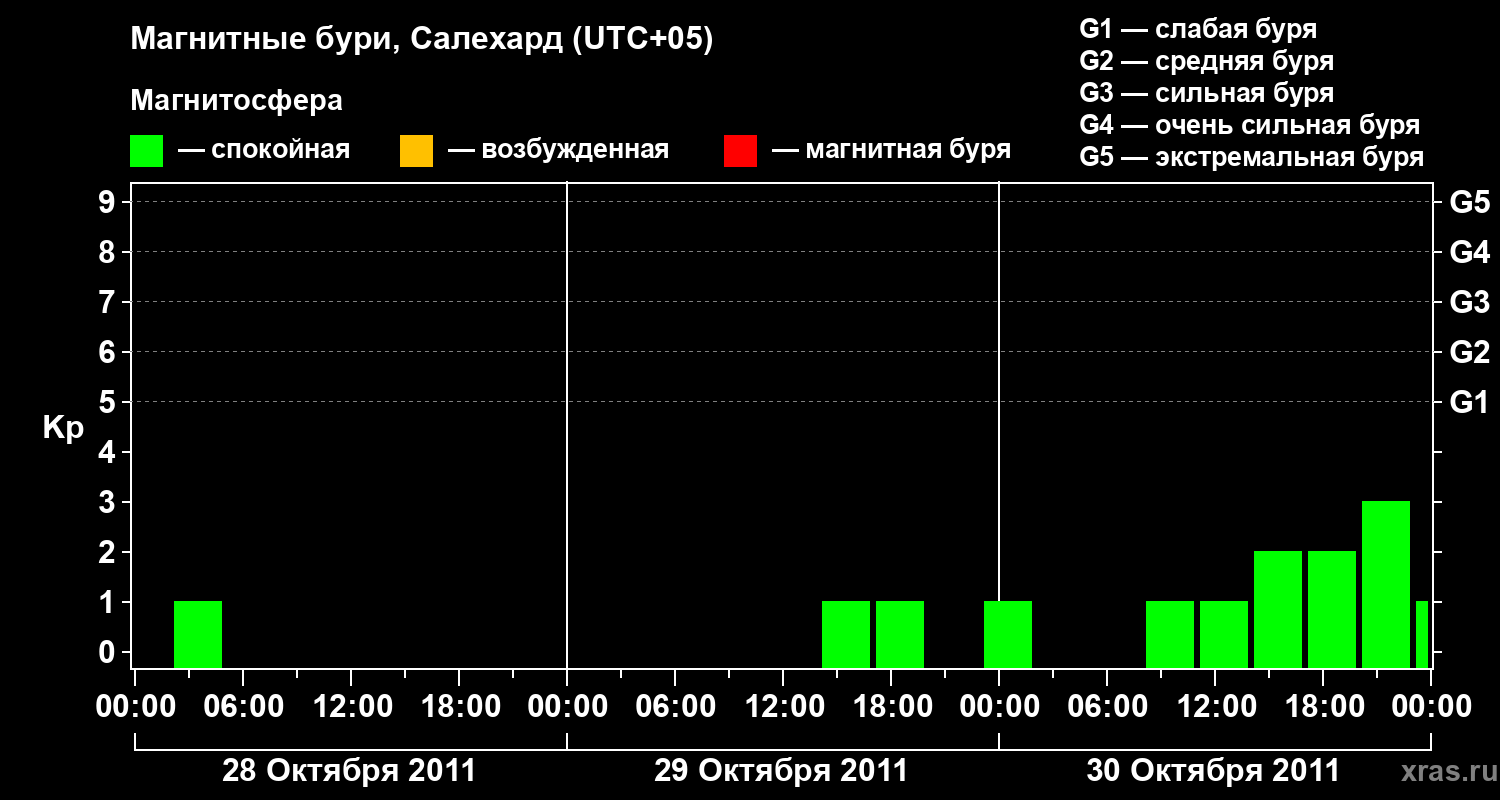Click the '29 Октября 2011' date label
This screenshot has height=800, width=1500.
pyautogui.click(x=781, y=771)
